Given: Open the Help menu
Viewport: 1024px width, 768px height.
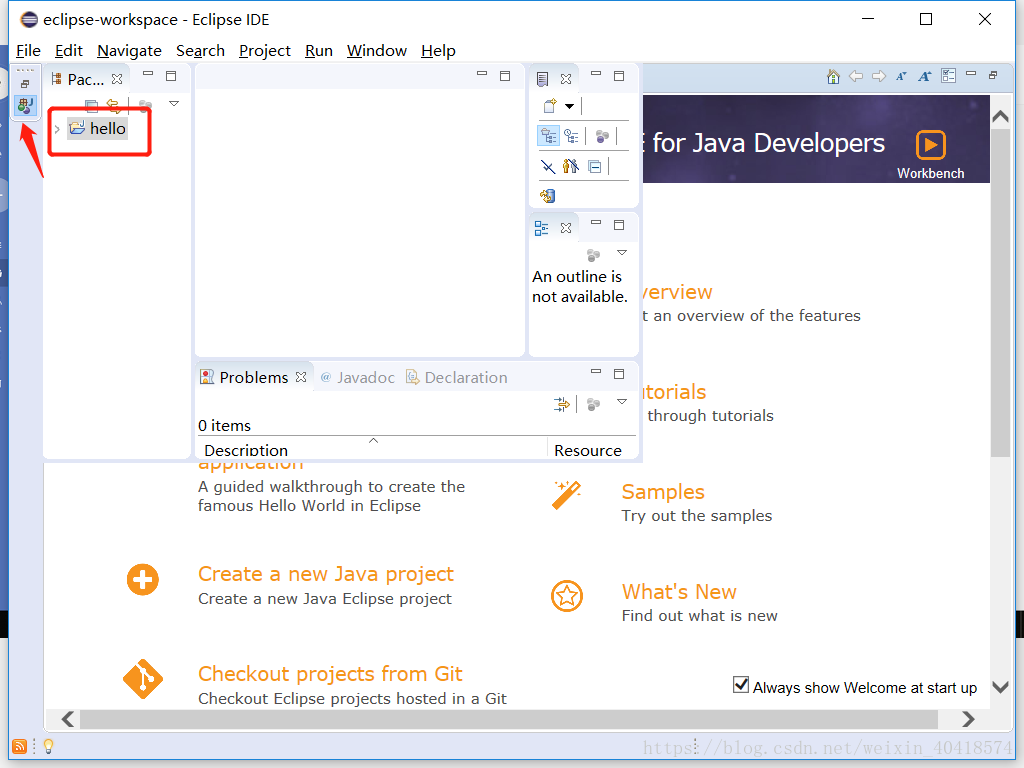Looking at the screenshot, I should pyautogui.click(x=438, y=51).
